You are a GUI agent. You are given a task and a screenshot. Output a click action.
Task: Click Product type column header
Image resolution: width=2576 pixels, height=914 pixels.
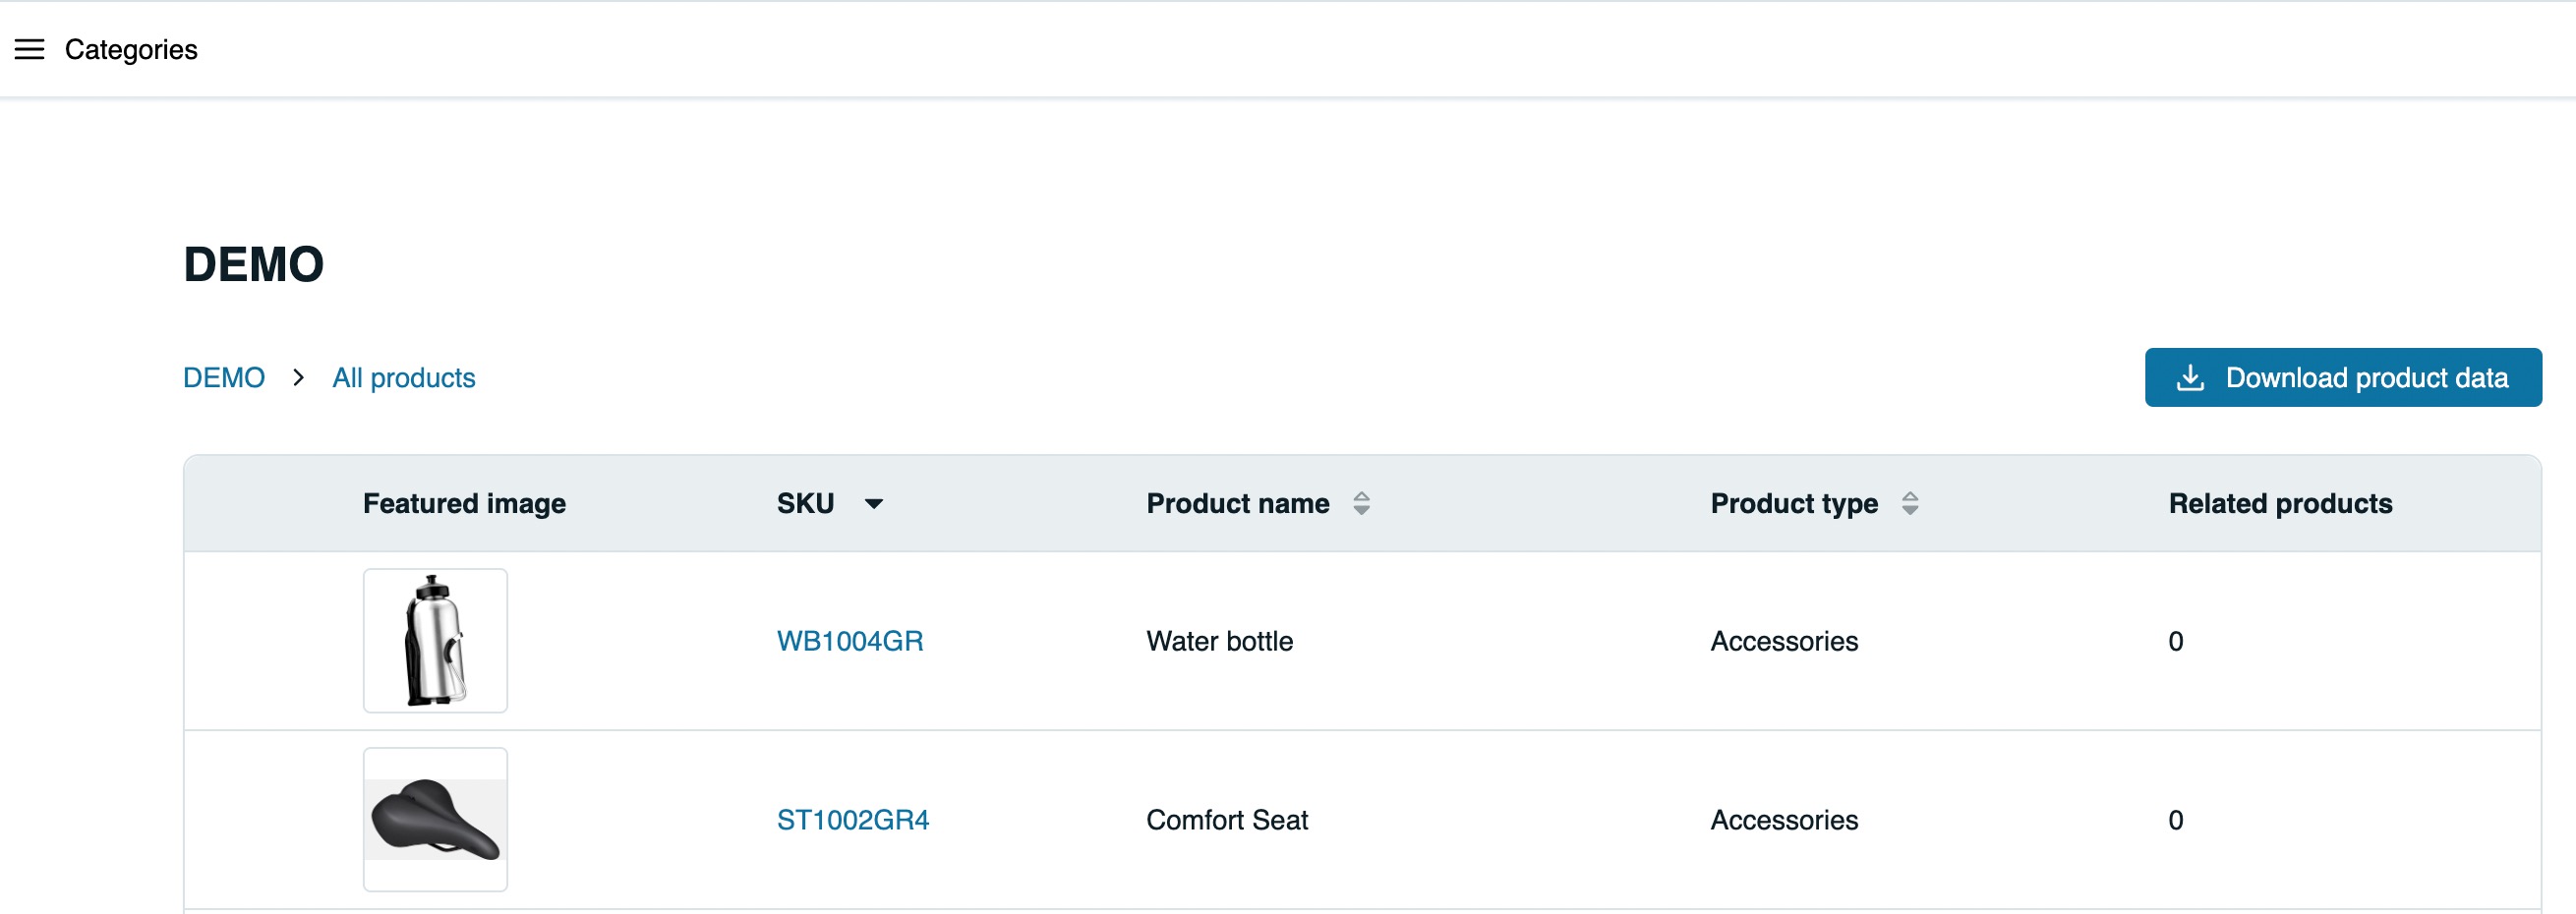click(x=1794, y=503)
